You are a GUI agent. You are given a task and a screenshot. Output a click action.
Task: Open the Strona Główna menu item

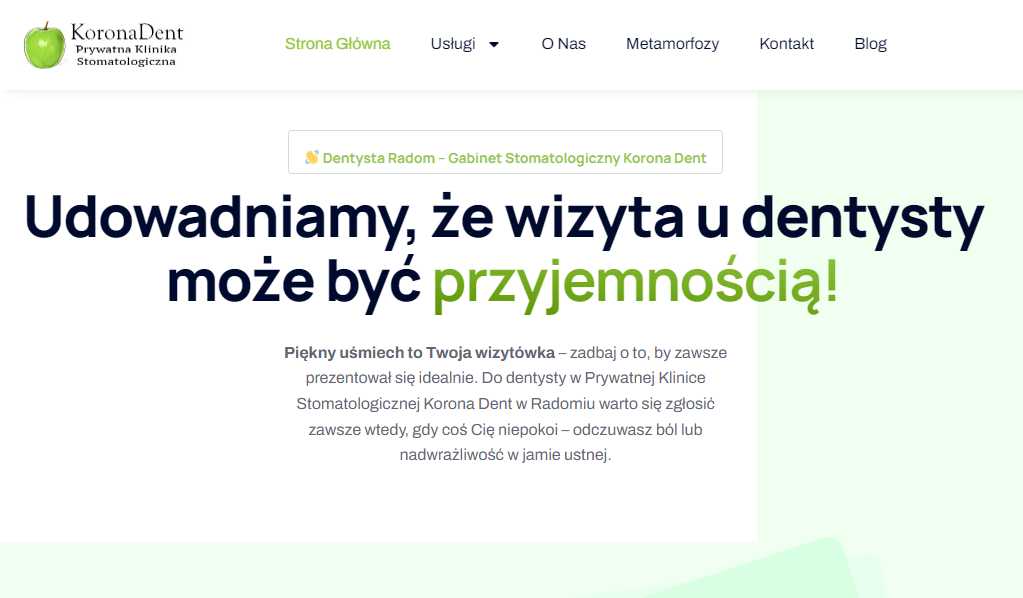tap(337, 44)
